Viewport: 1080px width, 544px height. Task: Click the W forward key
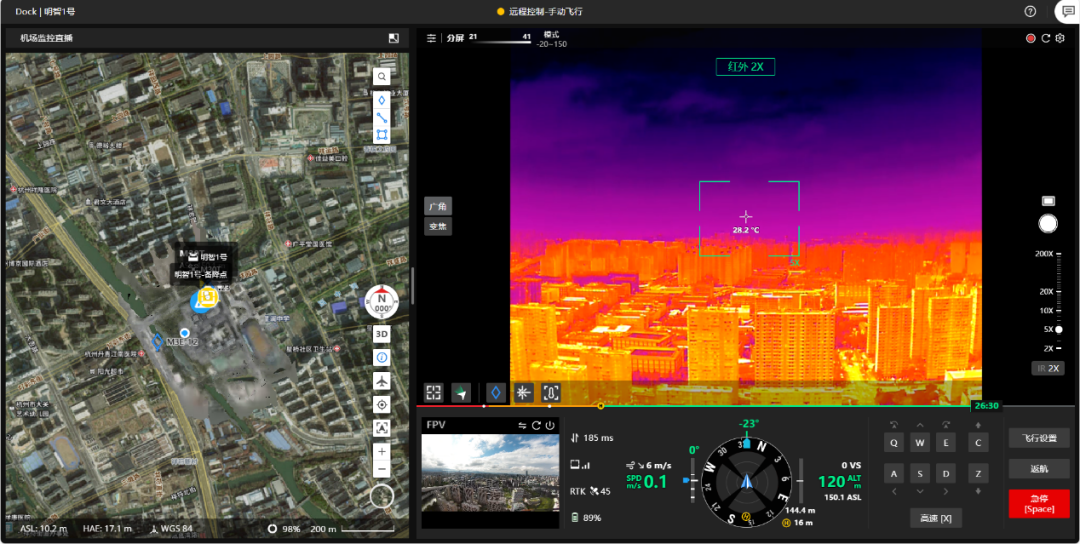[920, 443]
